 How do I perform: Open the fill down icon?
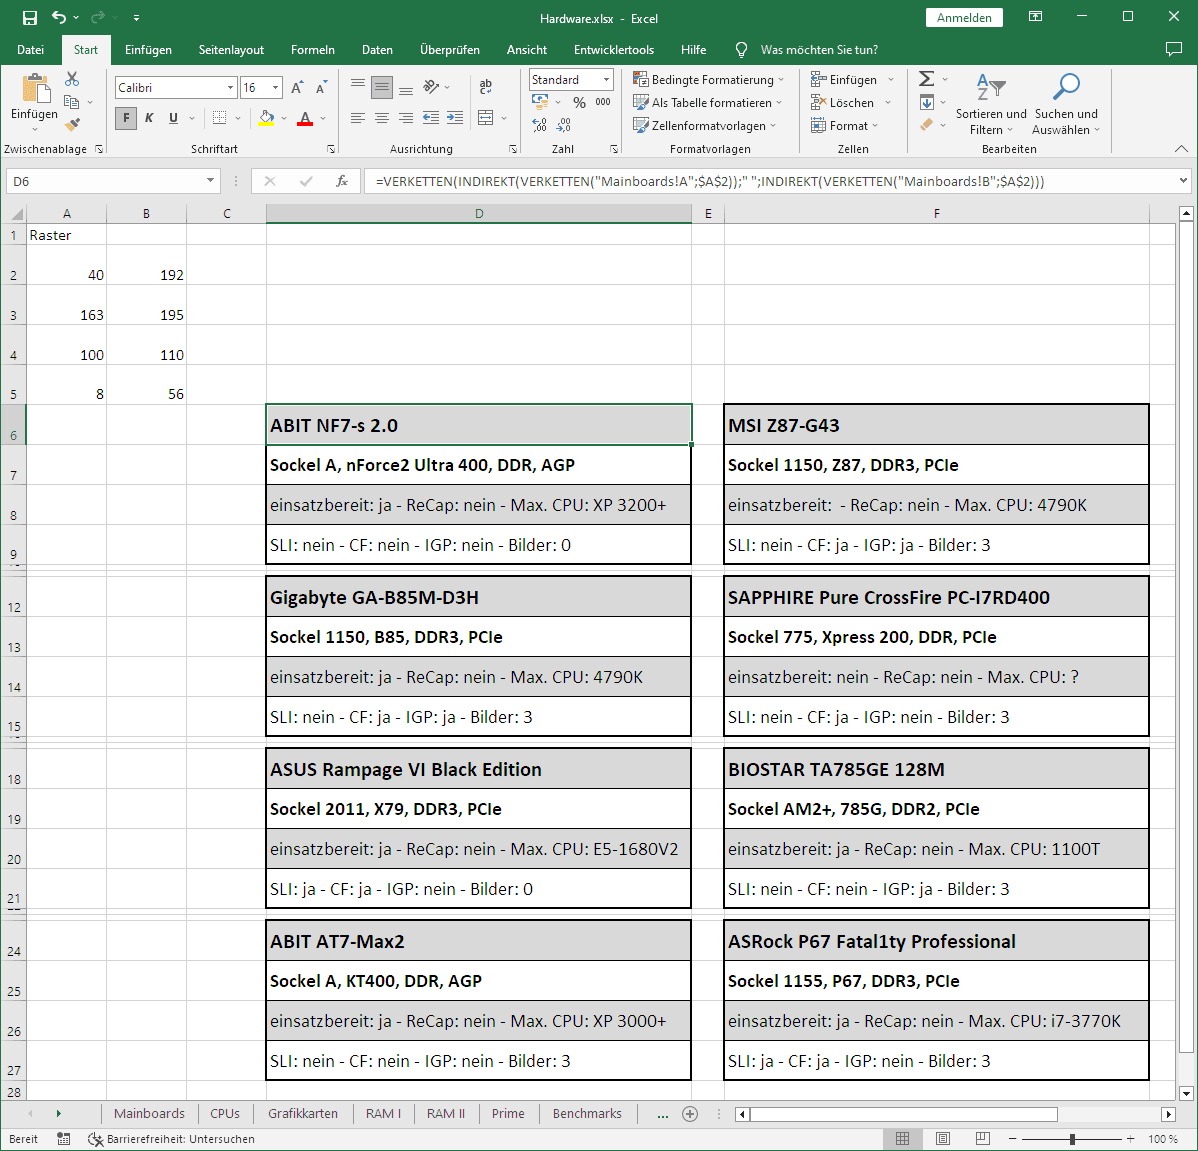coord(926,102)
